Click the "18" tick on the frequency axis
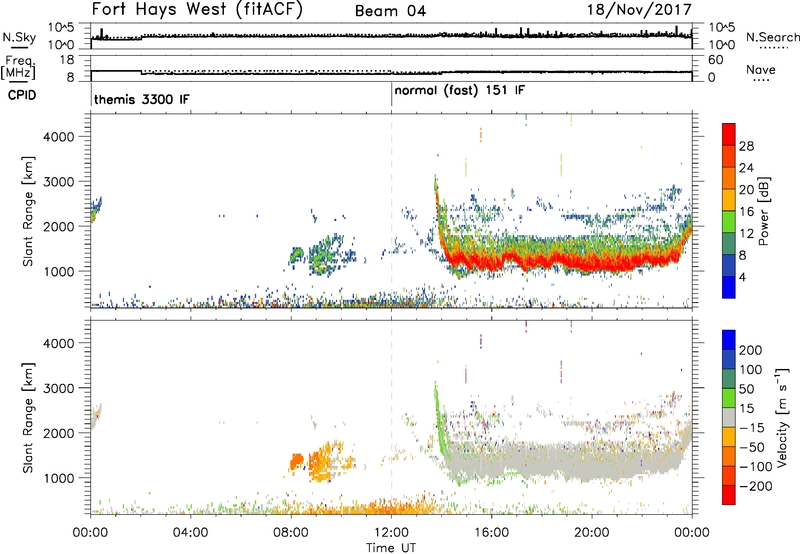 coord(67,60)
